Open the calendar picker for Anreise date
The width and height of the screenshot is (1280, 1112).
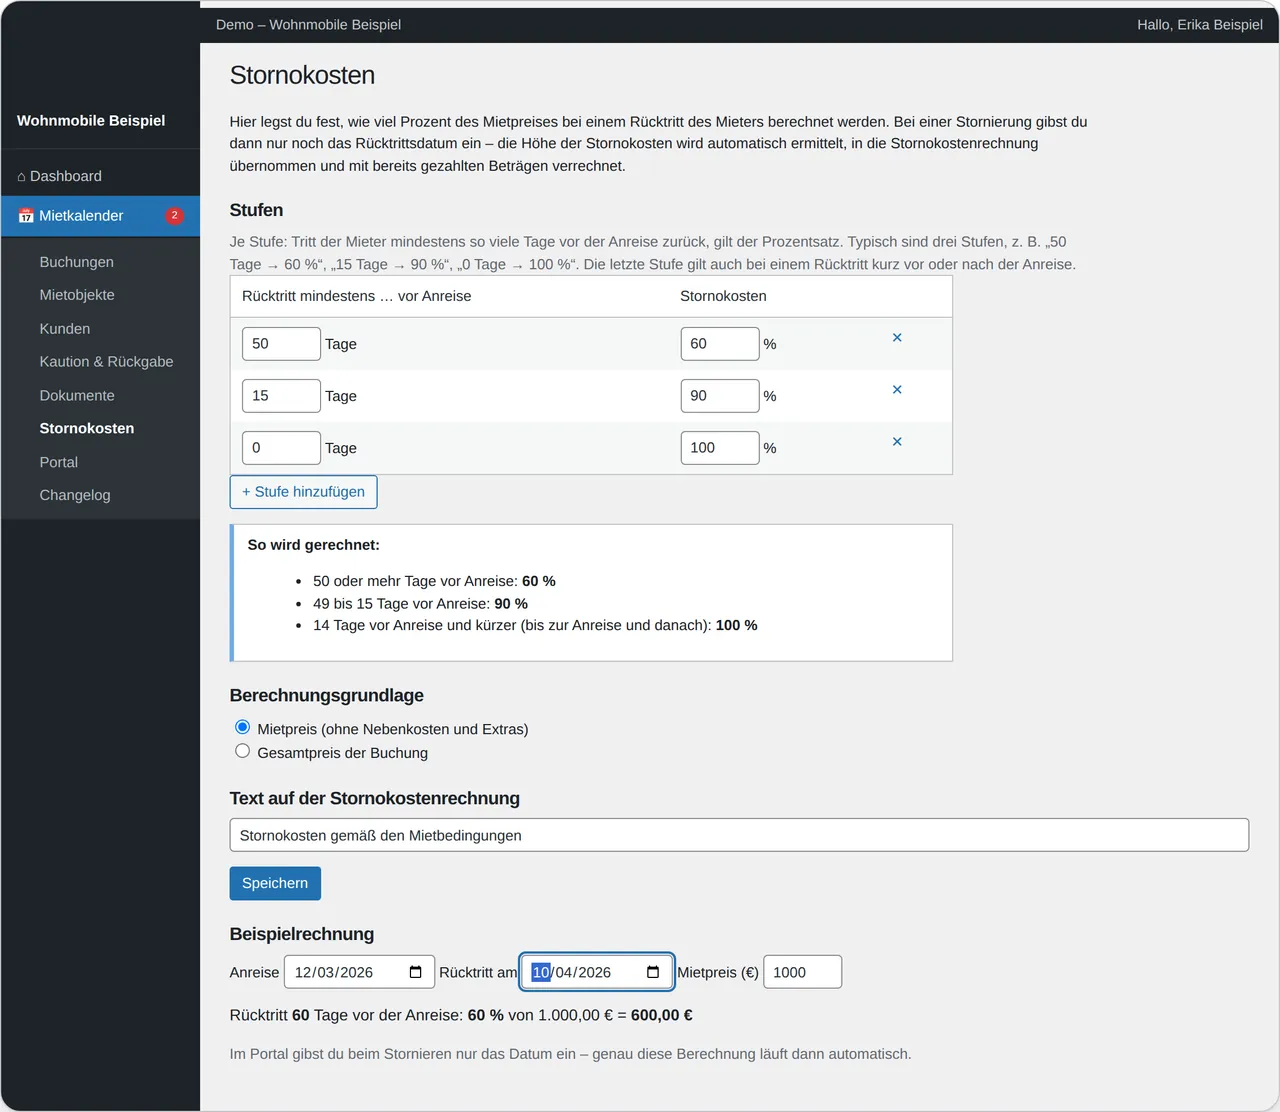tap(416, 972)
